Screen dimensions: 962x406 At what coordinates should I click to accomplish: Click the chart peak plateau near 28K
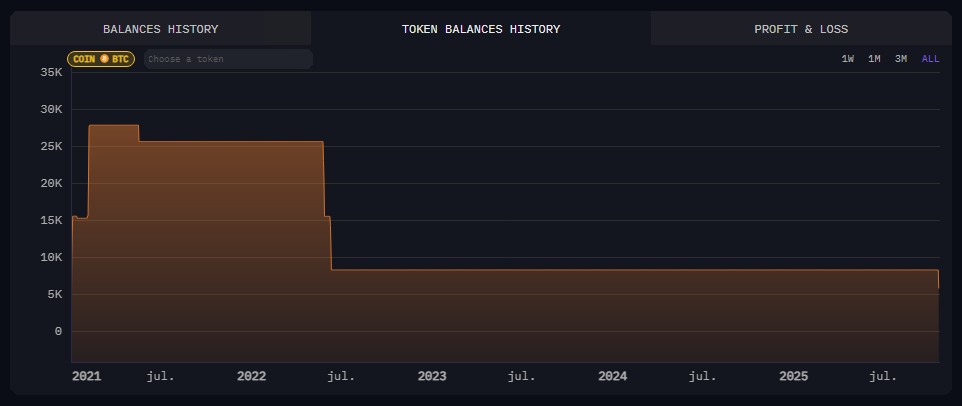[113, 126]
